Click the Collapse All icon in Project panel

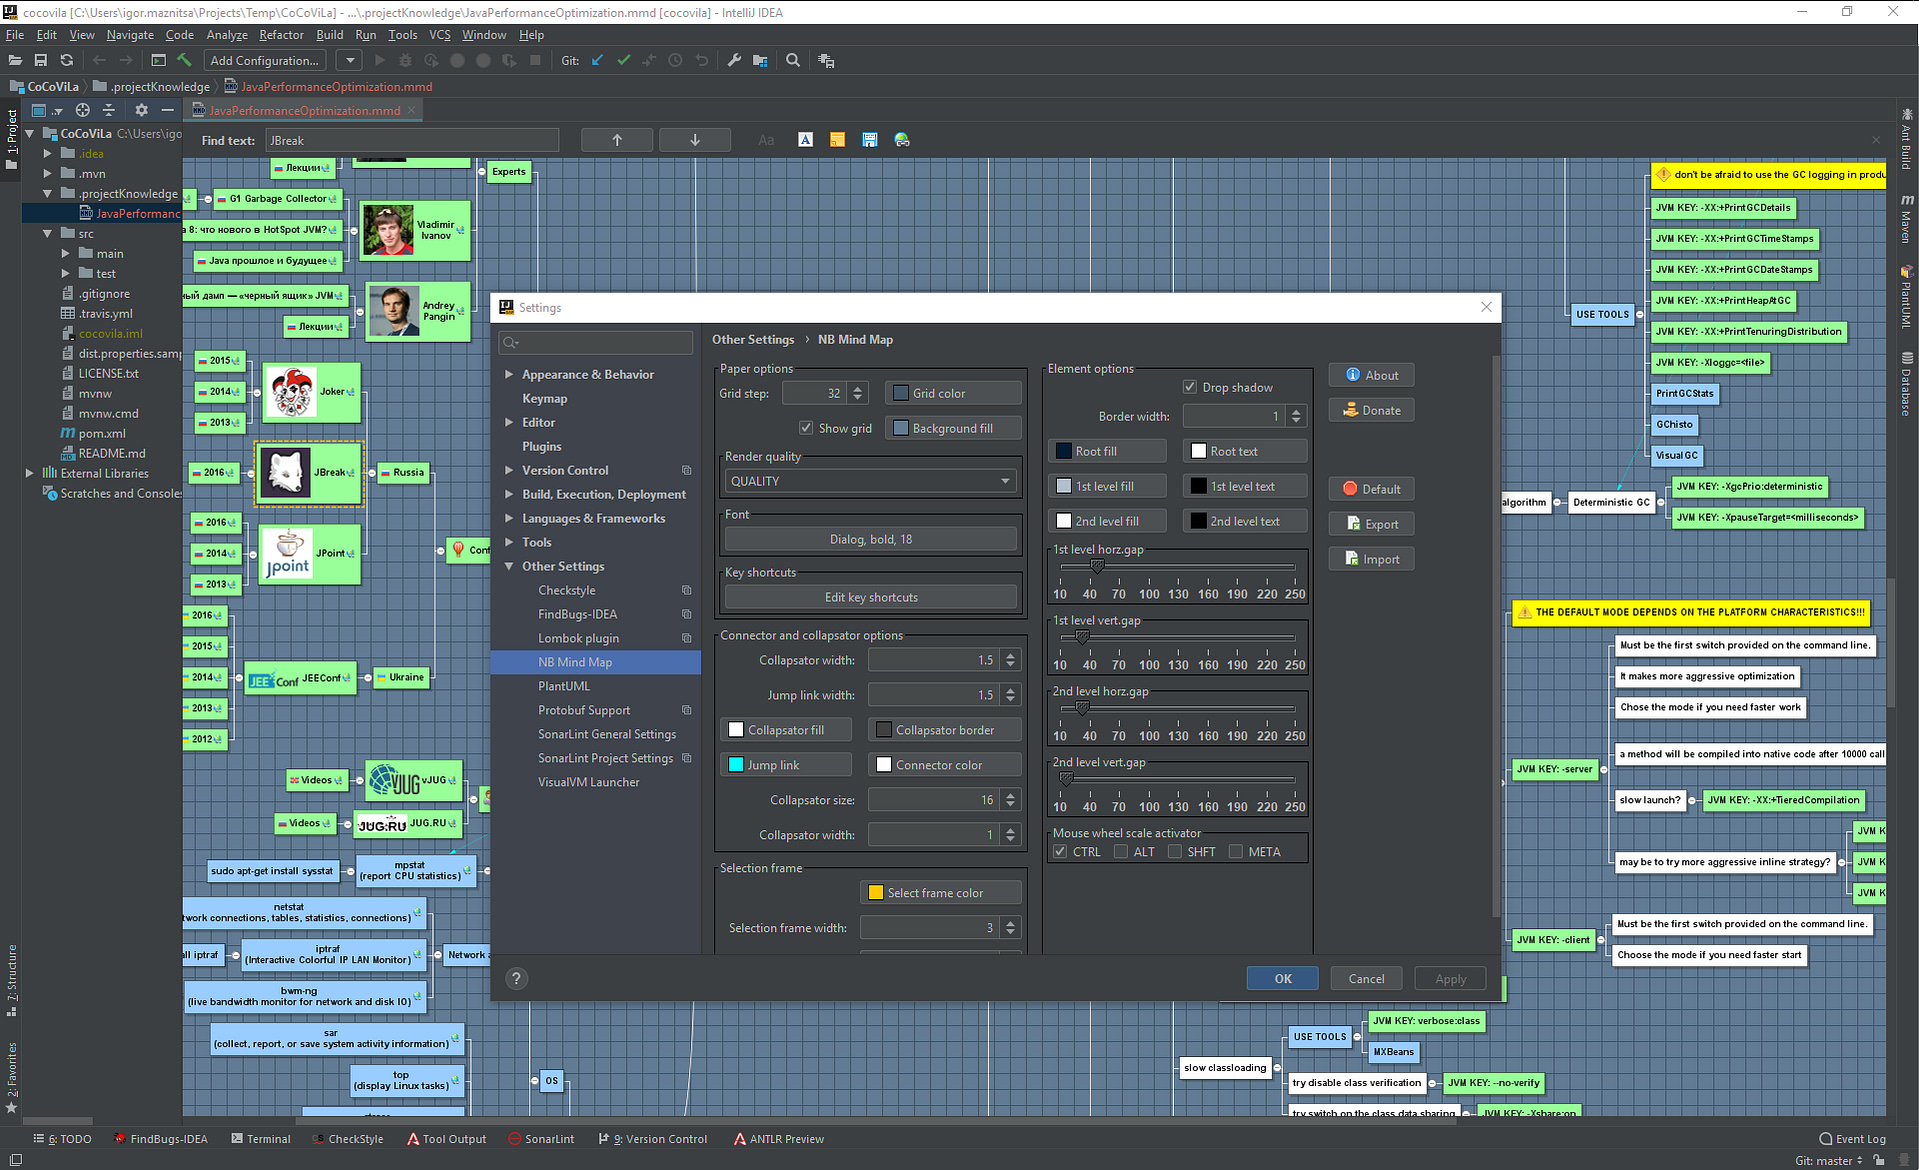(109, 110)
